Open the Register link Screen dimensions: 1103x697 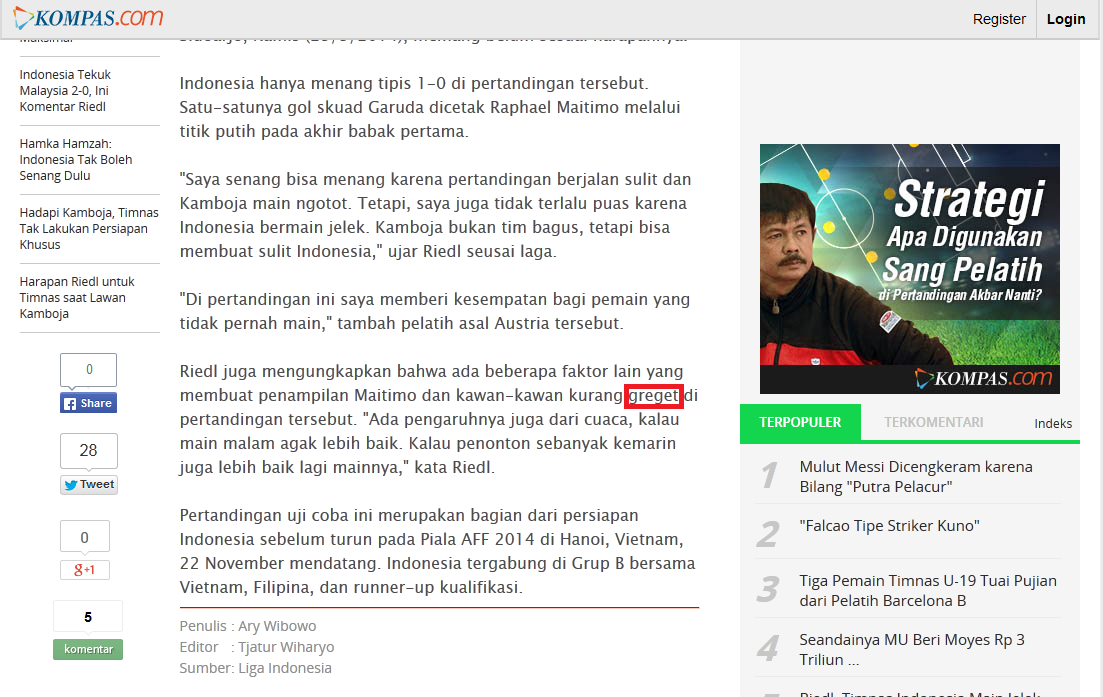point(999,19)
